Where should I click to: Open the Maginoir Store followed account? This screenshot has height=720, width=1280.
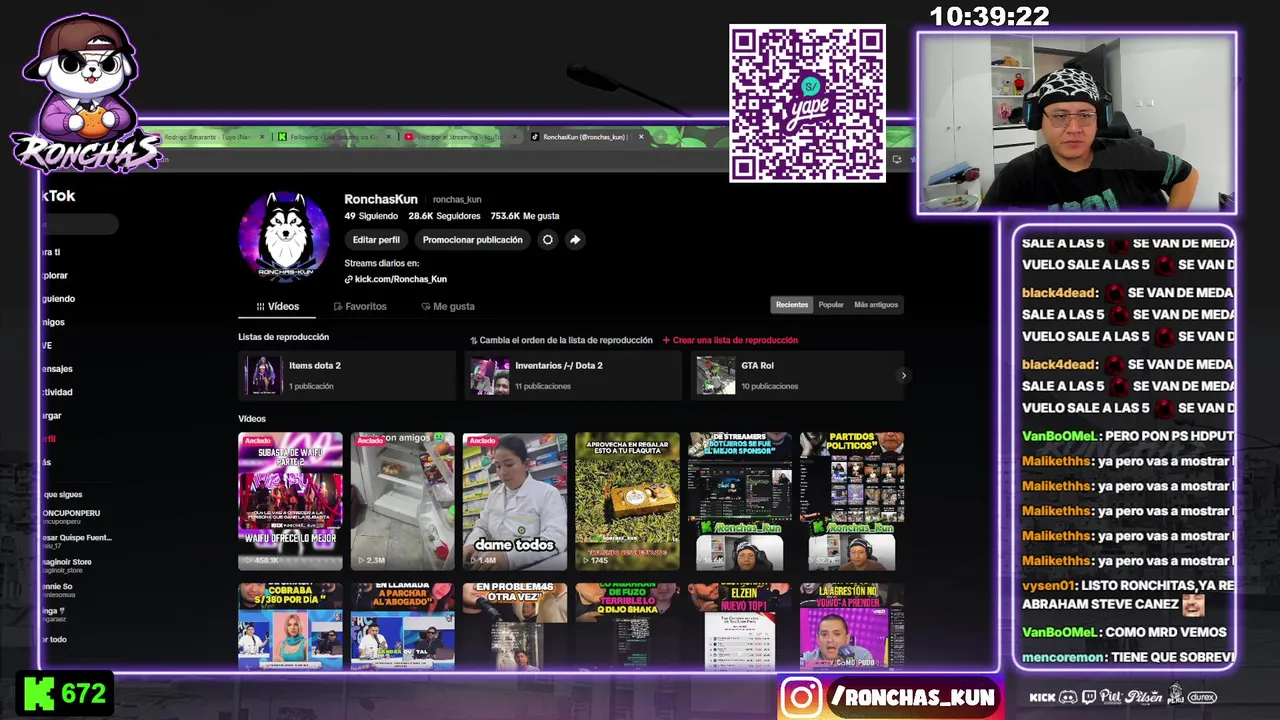(67, 566)
